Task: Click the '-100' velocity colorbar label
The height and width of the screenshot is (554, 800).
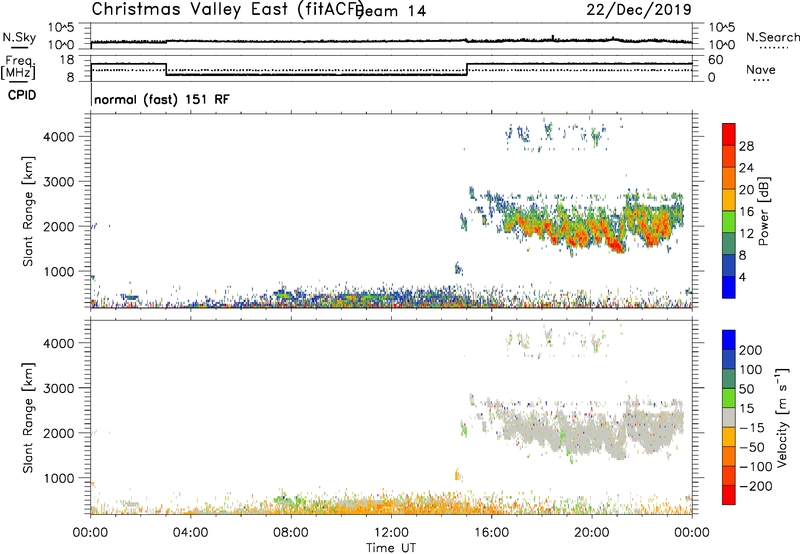Action: pyautogui.click(x=756, y=467)
